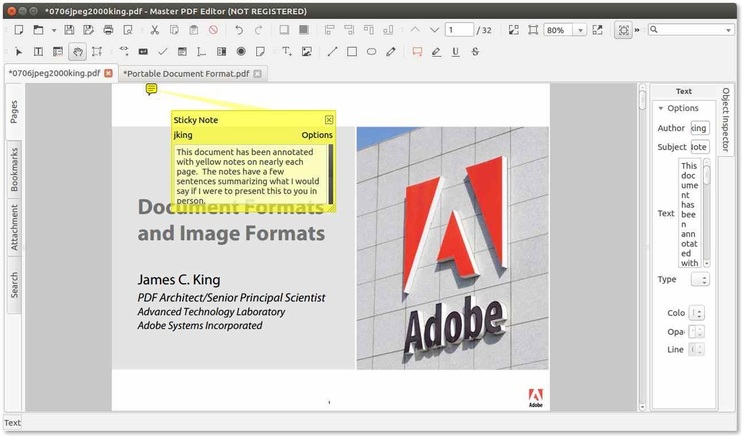
Task: Click the Save As icon
Action: [x=88, y=30]
